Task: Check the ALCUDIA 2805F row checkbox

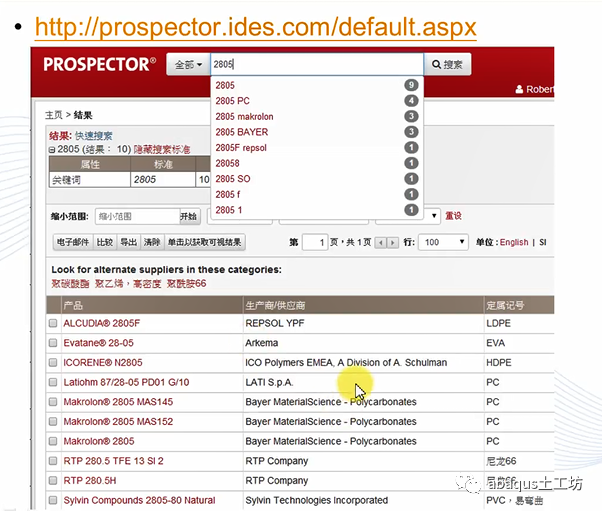Action: (x=53, y=323)
